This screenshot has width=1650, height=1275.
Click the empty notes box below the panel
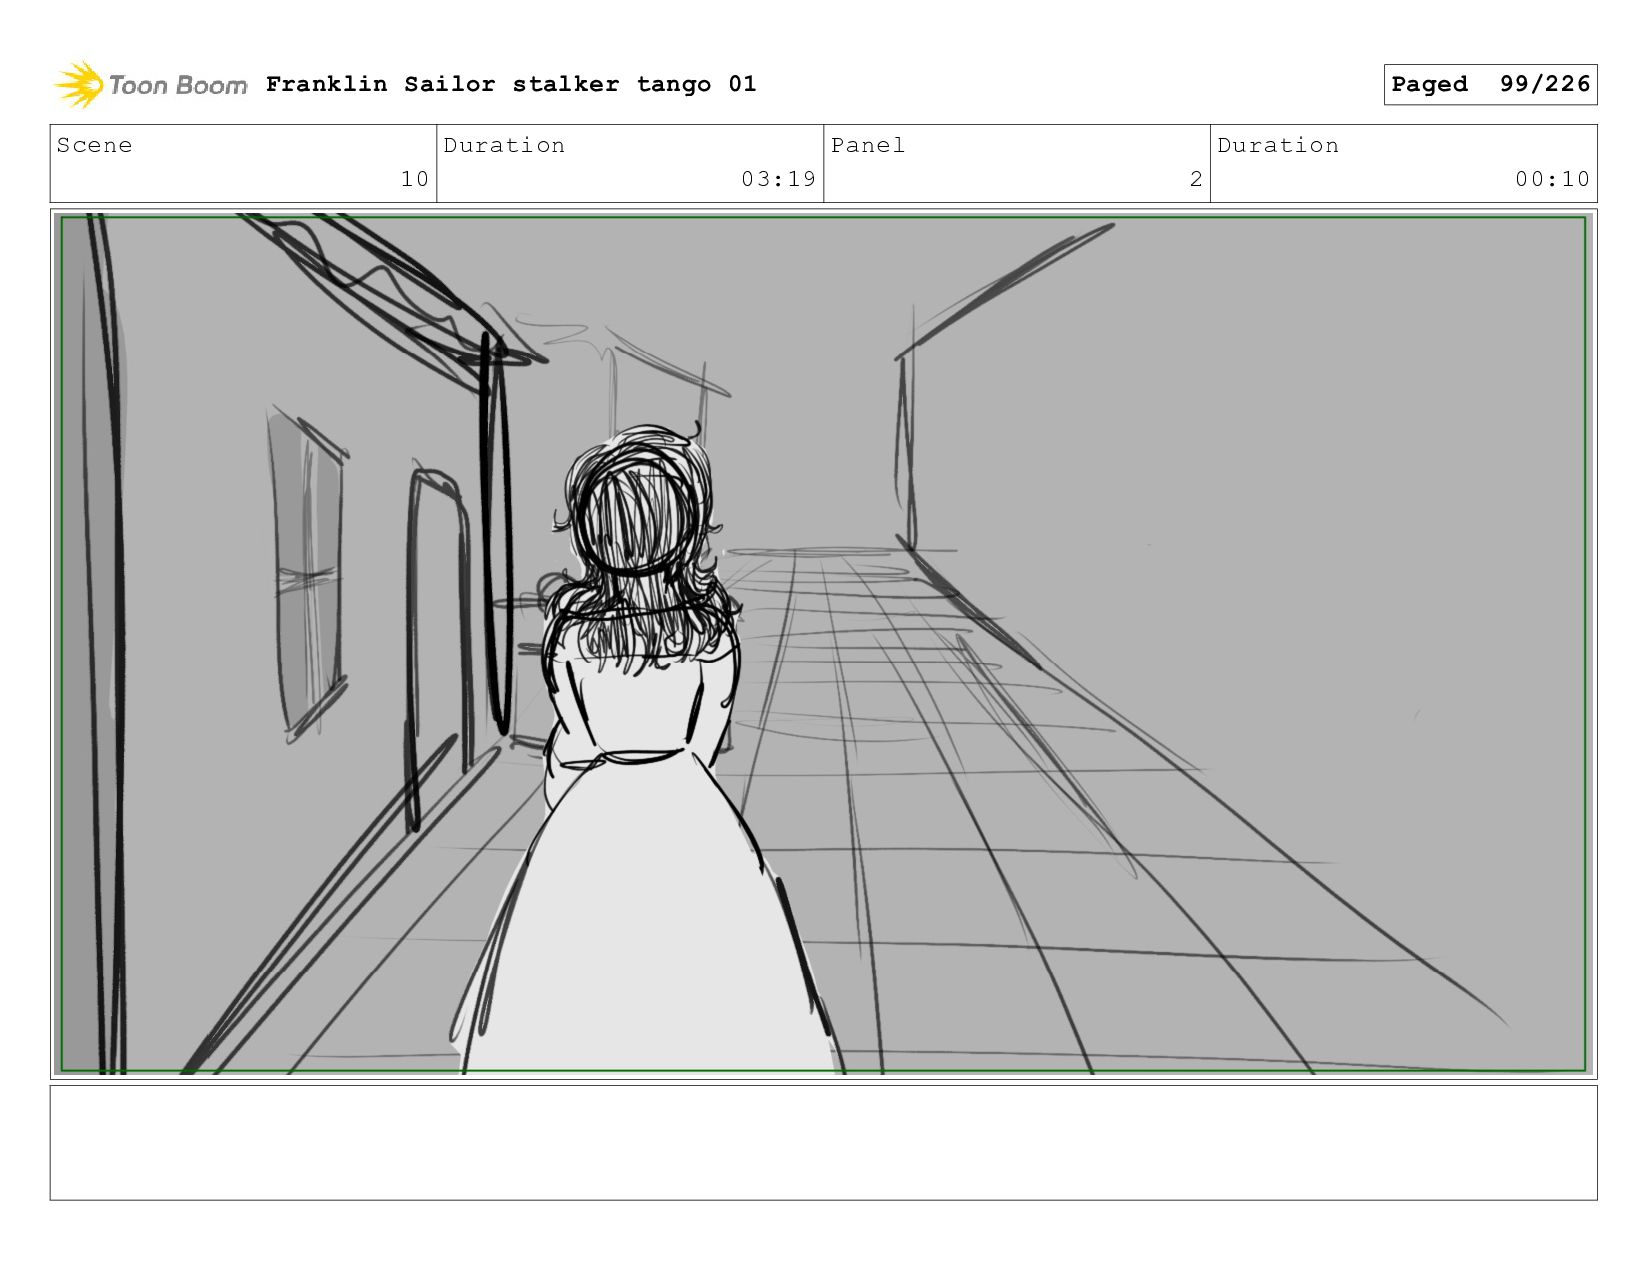[x=823, y=1143]
